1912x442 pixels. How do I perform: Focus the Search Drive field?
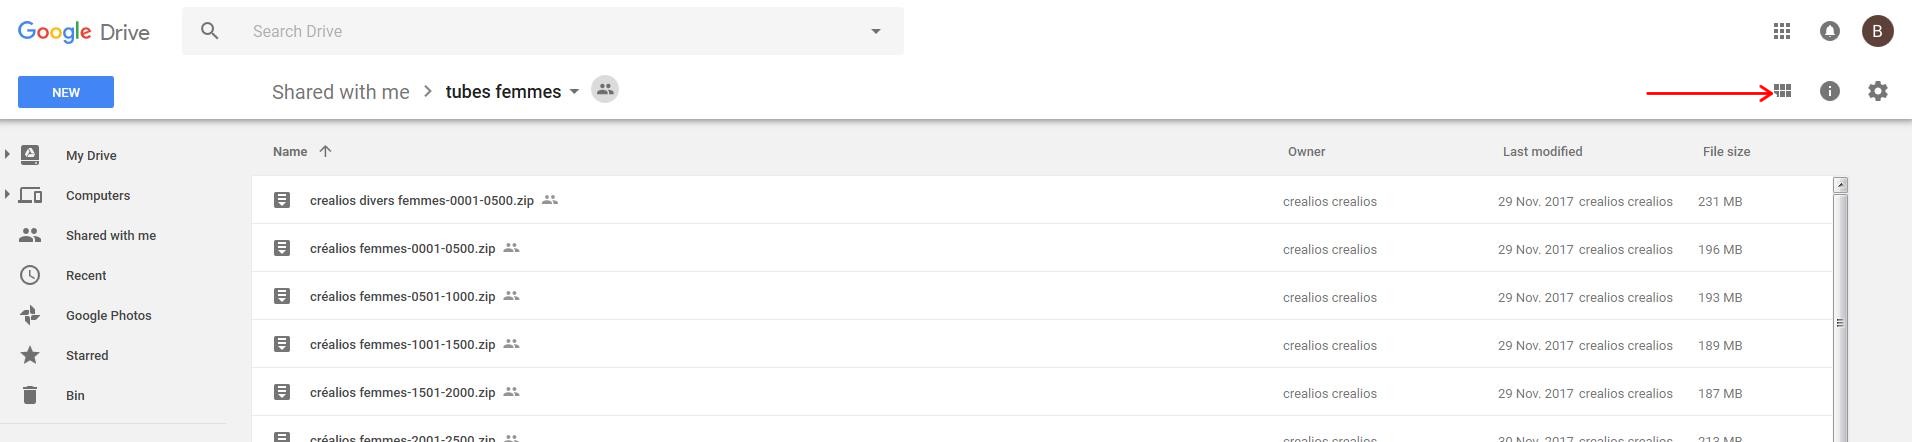pyautogui.click(x=540, y=31)
